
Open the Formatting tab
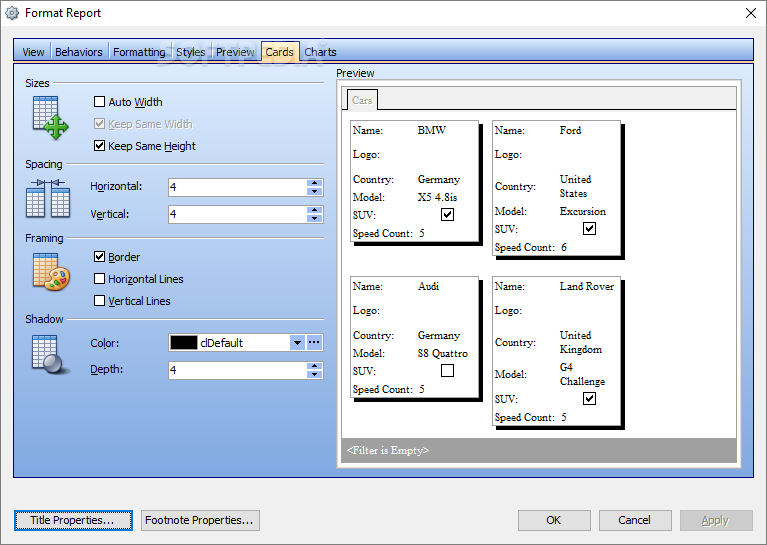coord(139,52)
